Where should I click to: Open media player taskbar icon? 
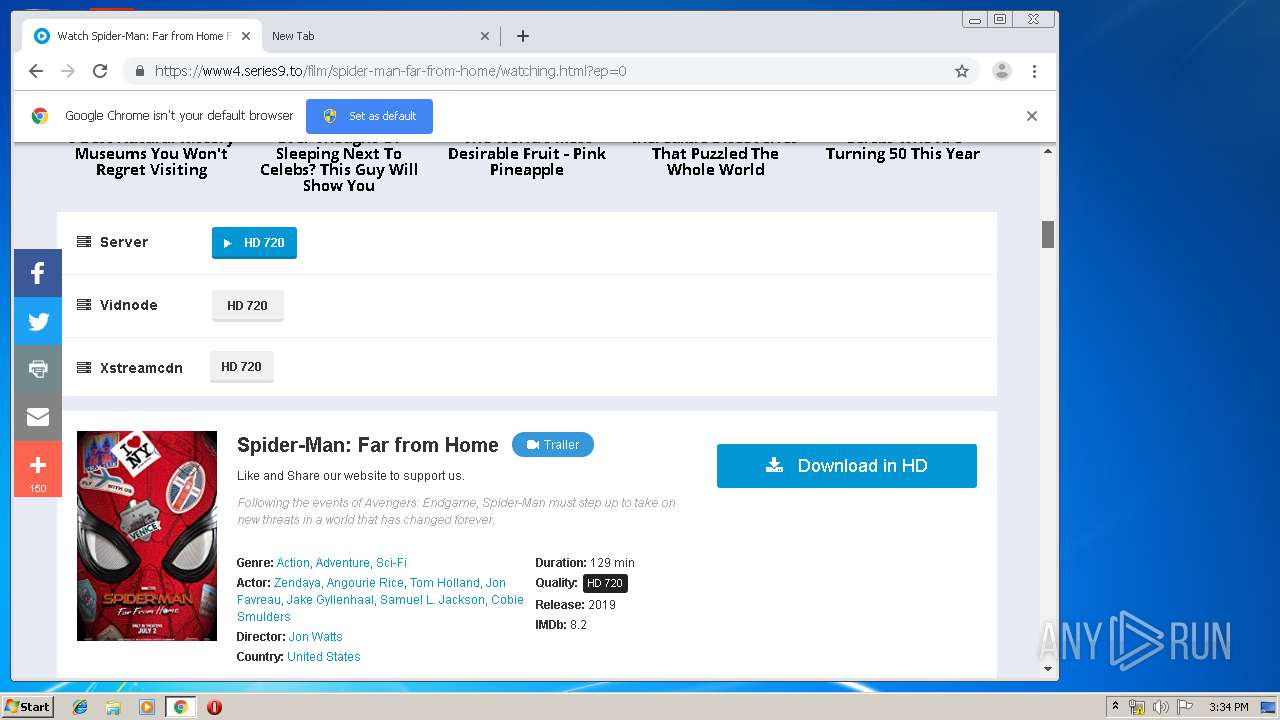147,707
